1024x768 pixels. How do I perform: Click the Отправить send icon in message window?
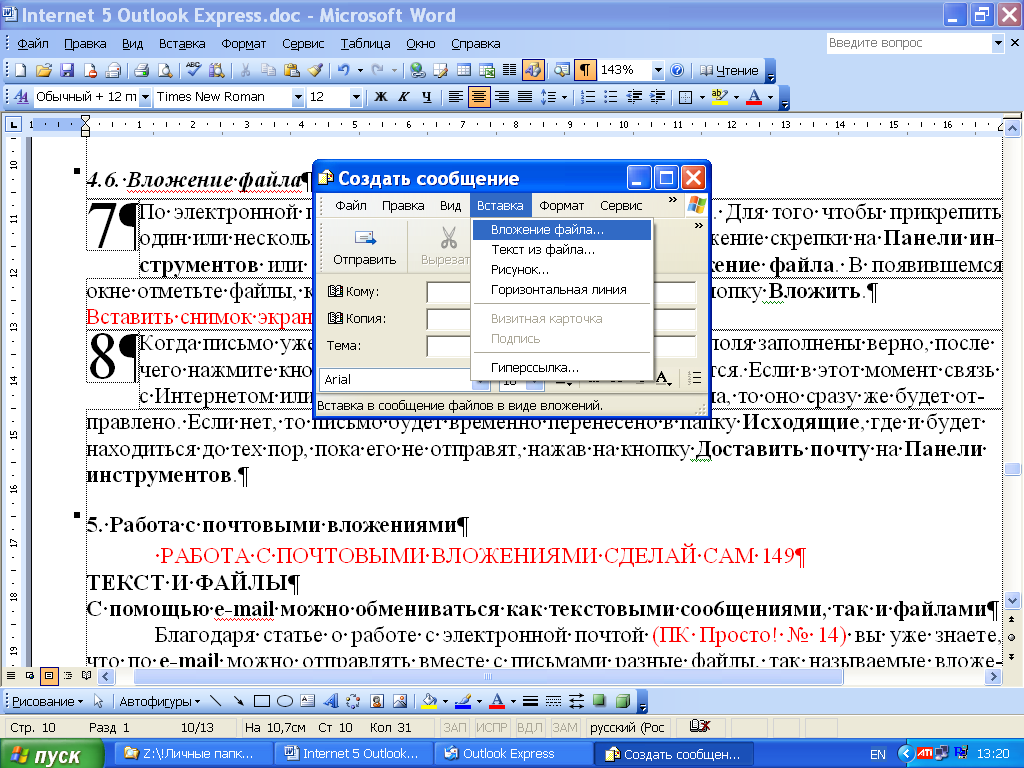click(x=364, y=246)
